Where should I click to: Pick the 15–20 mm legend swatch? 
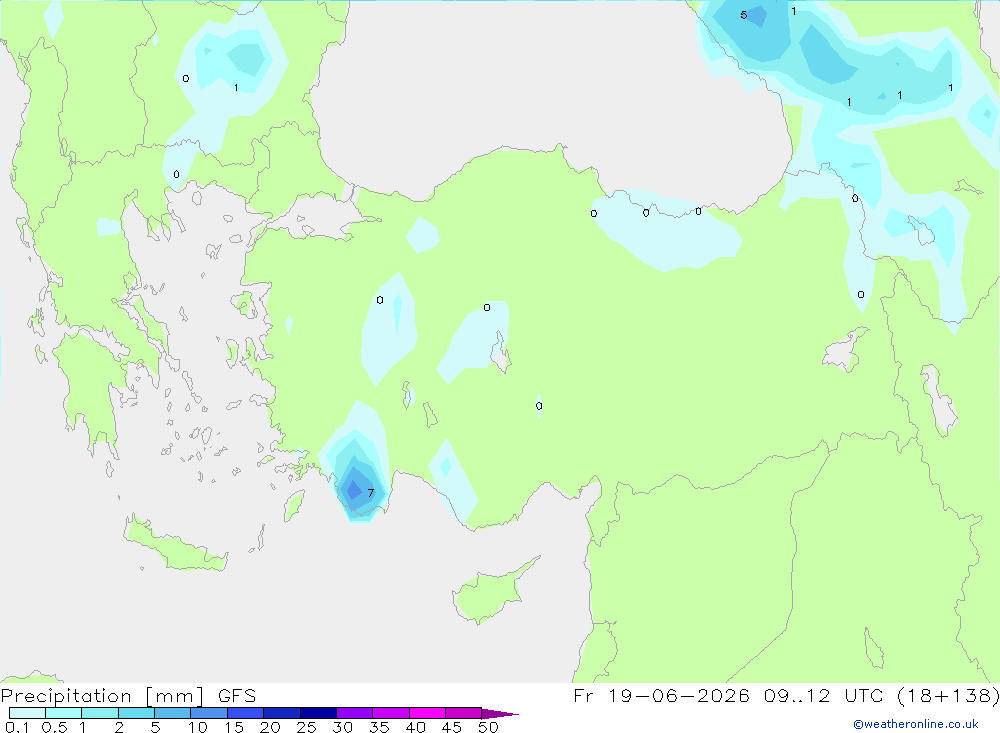point(246,713)
